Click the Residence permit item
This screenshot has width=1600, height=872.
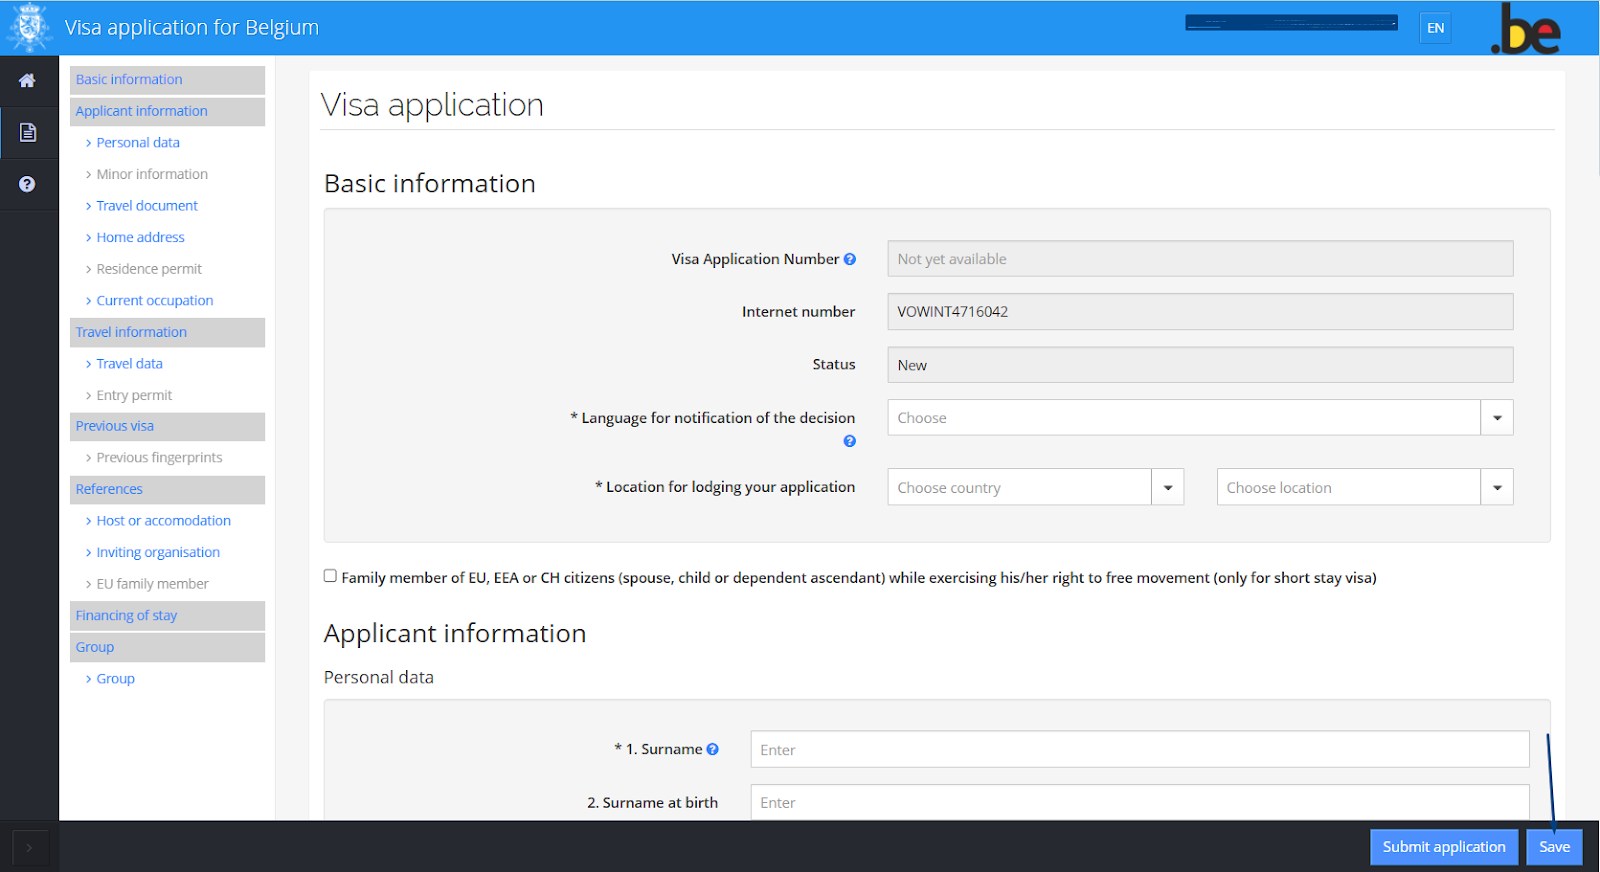pos(149,269)
